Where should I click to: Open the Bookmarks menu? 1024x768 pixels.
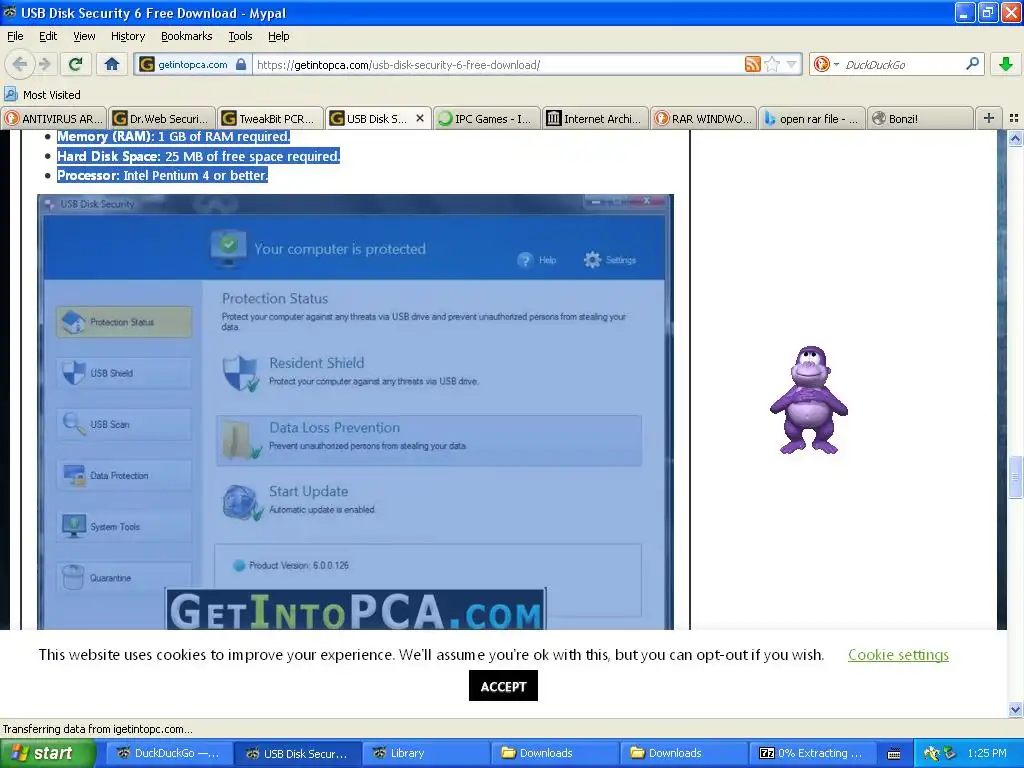point(187,36)
